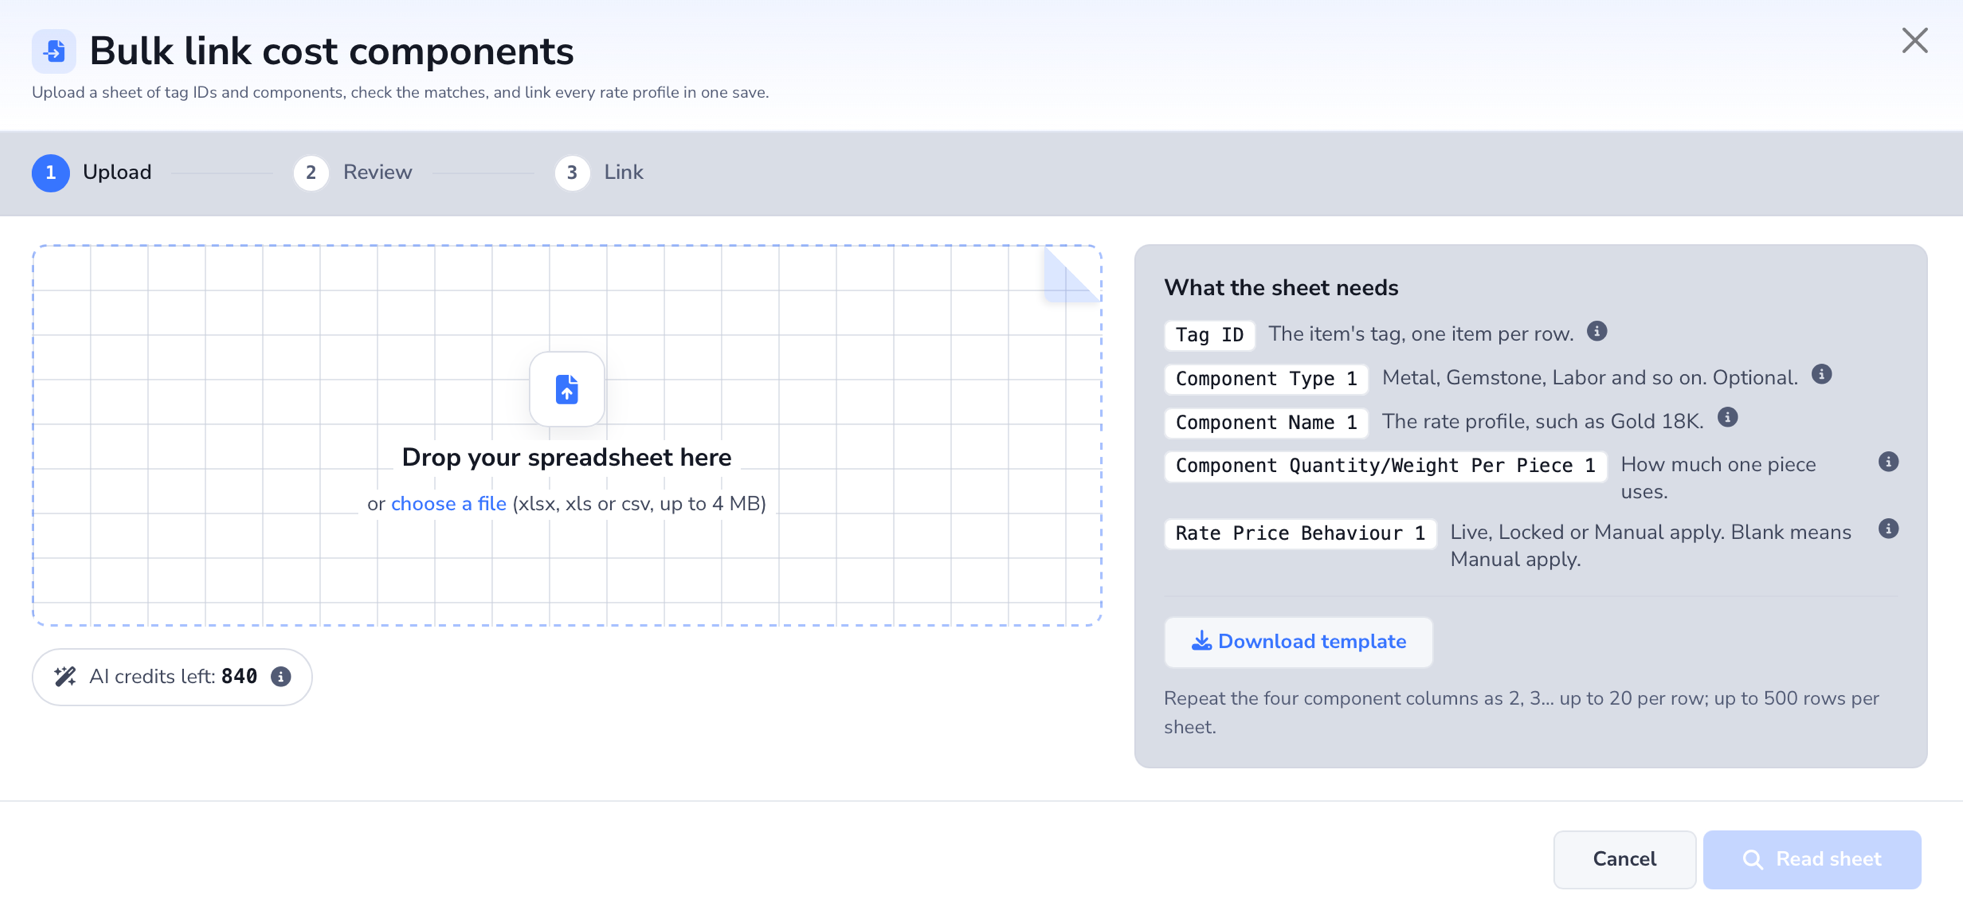1963x913 pixels.
Task: Open info icon next to Tag ID description
Action: [x=1597, y=331]
